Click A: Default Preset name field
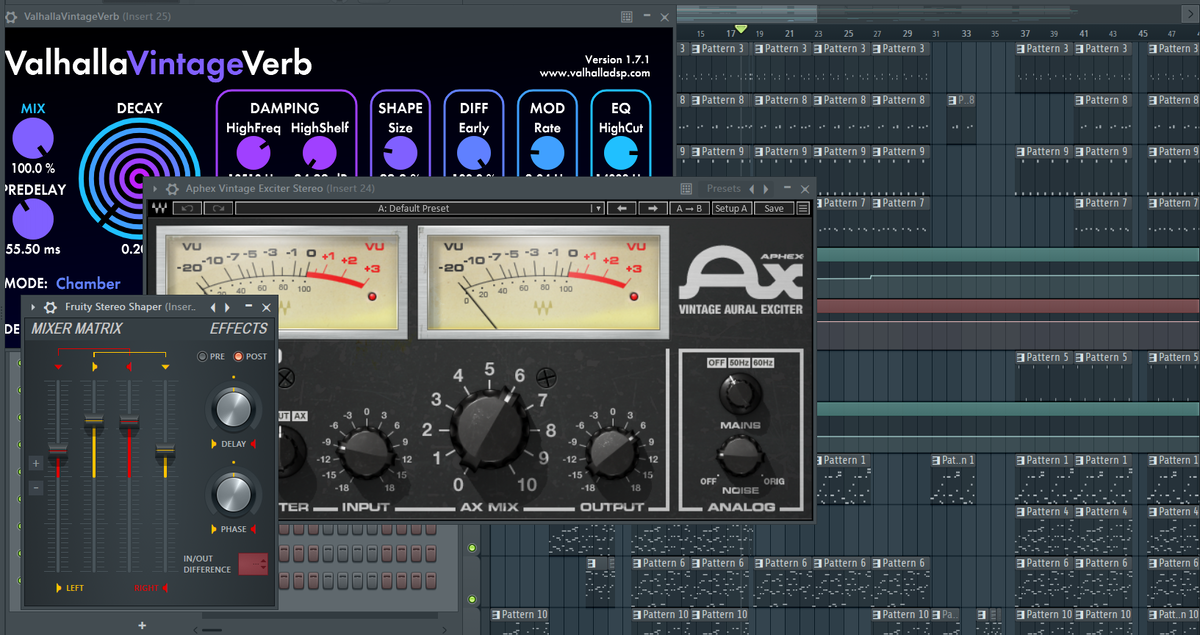 tap(413, 208)
